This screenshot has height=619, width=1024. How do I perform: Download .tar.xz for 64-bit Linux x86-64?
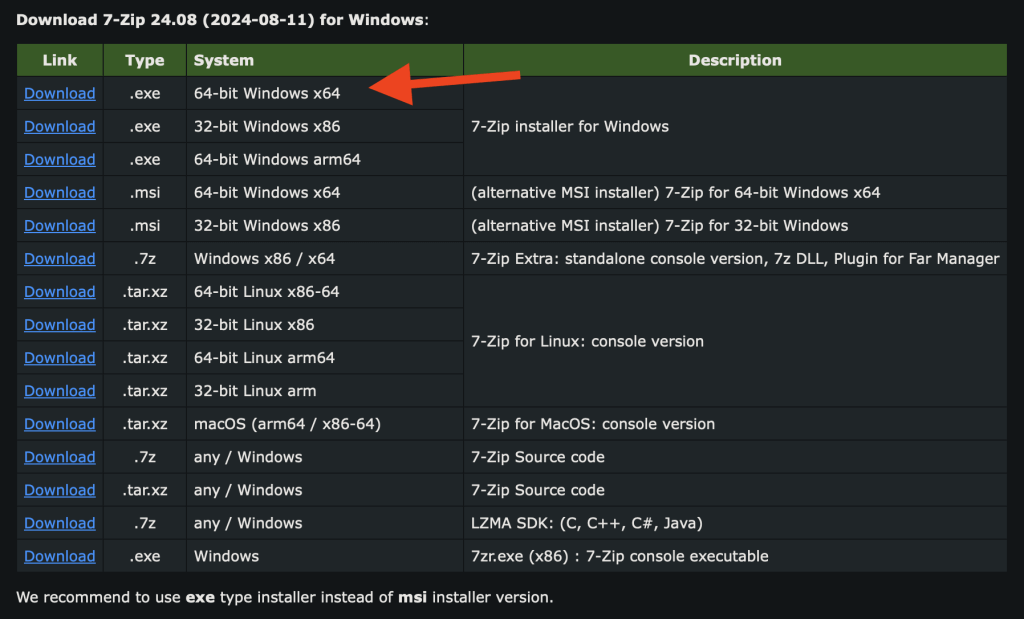[60, 292]
